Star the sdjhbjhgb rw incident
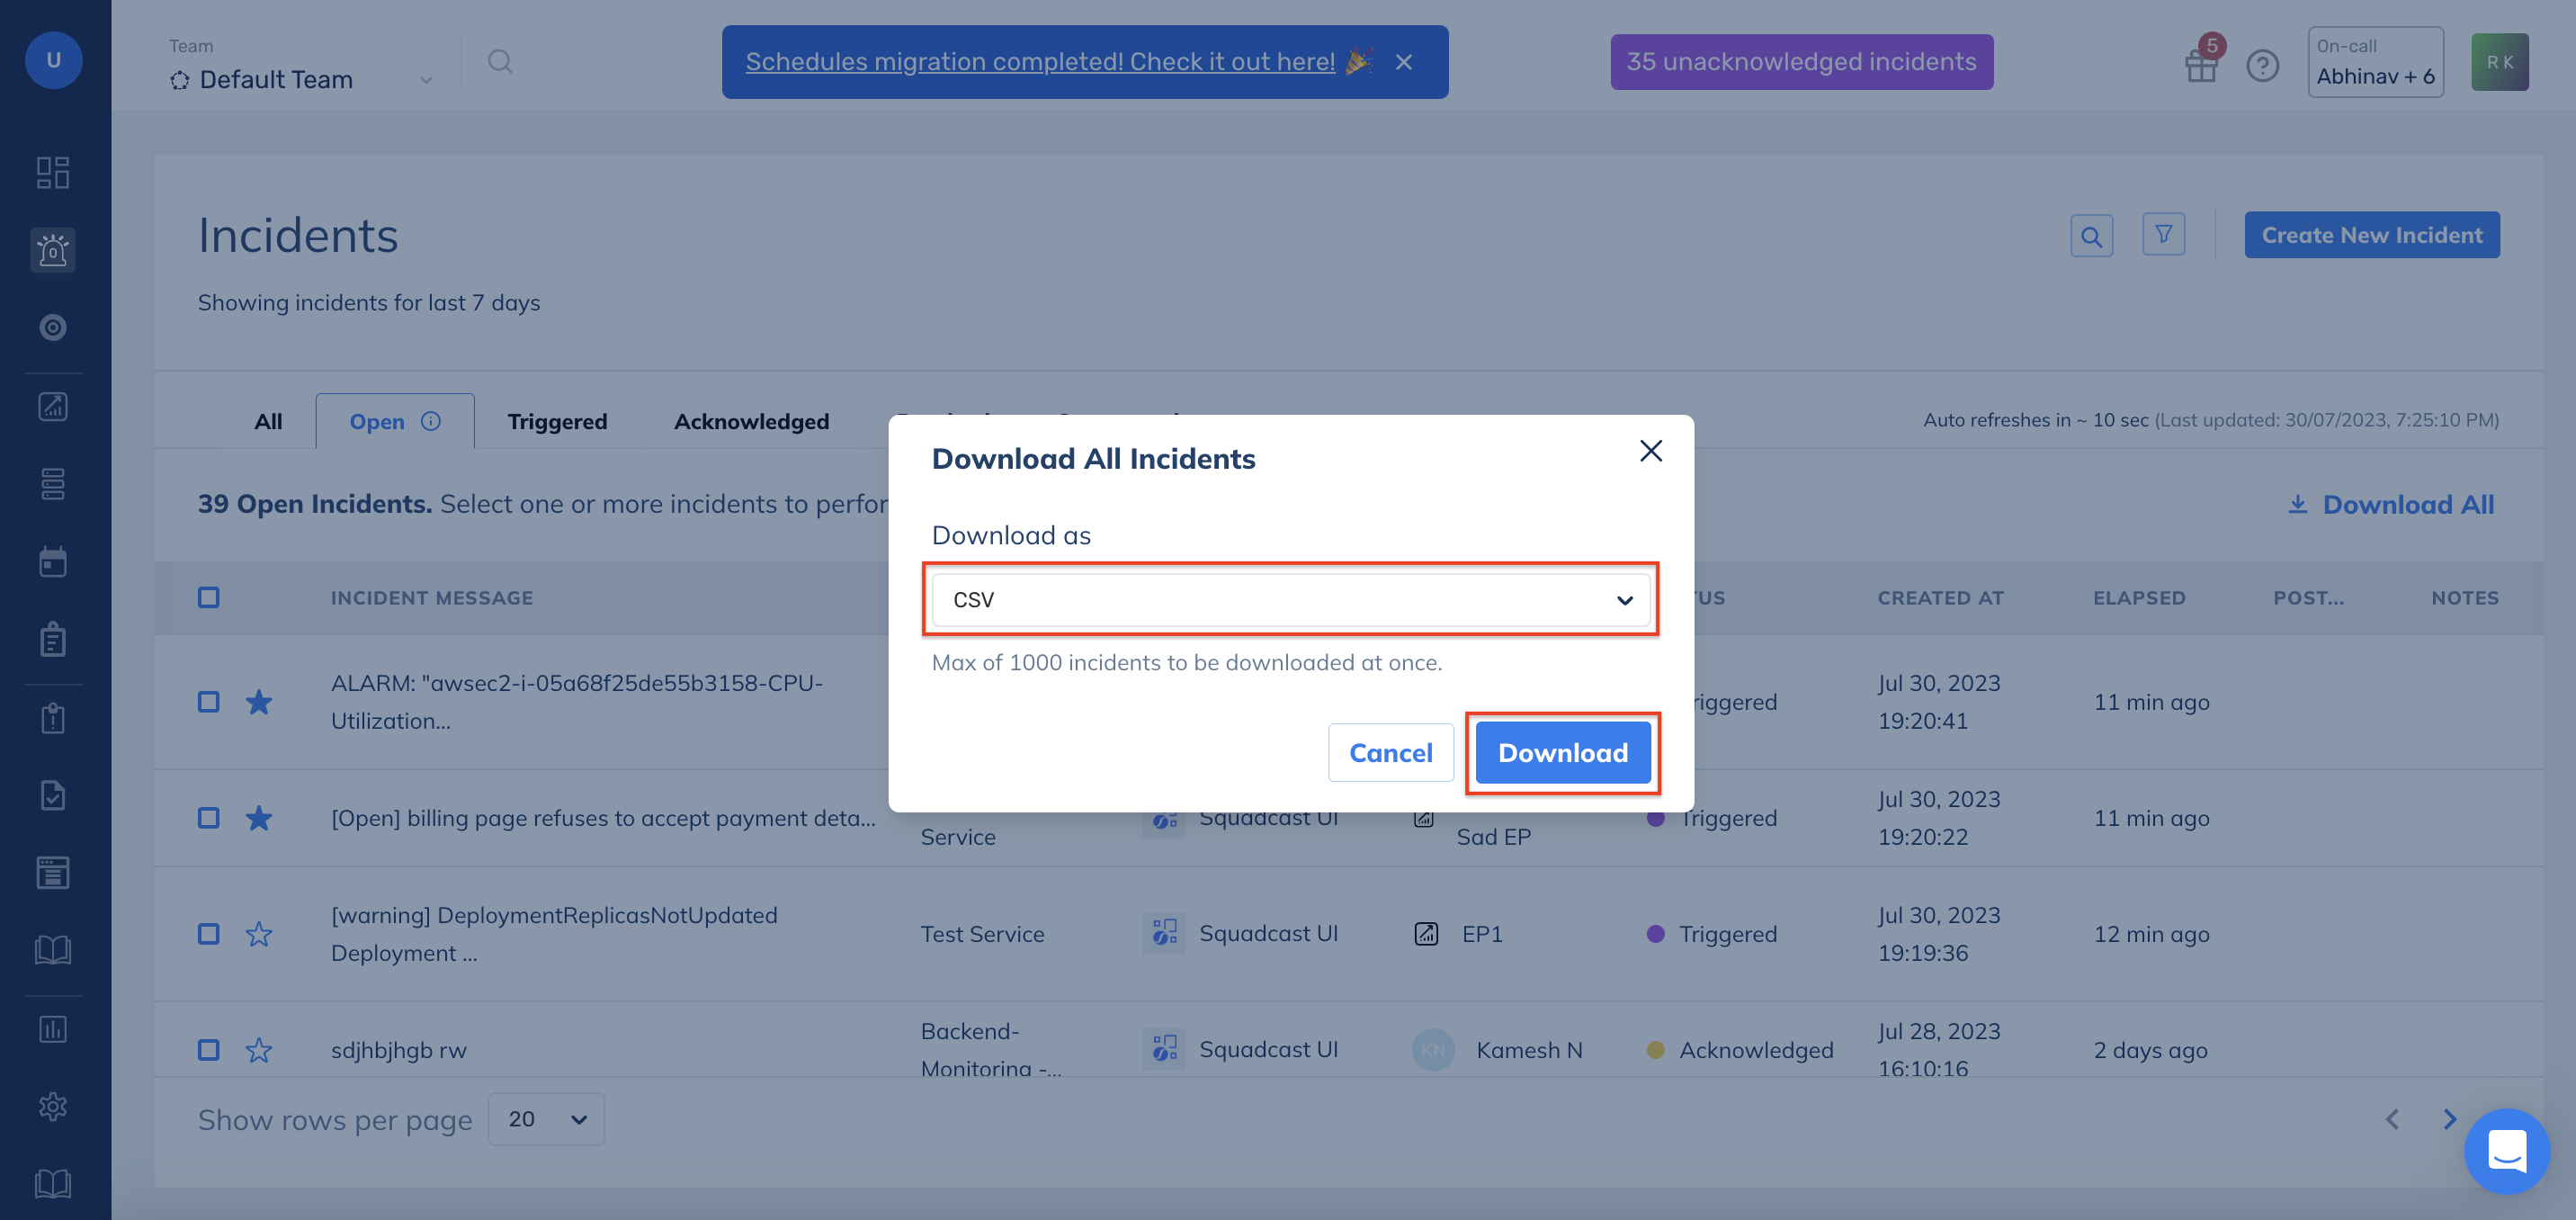The image size is (2576, 1220). pos(259,1050)
